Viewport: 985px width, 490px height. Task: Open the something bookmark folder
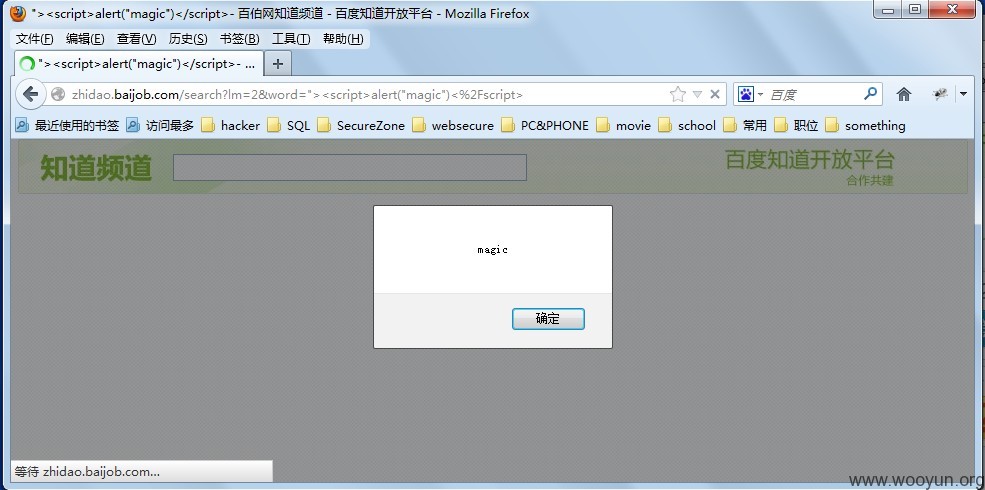click(x=866, y=126)
